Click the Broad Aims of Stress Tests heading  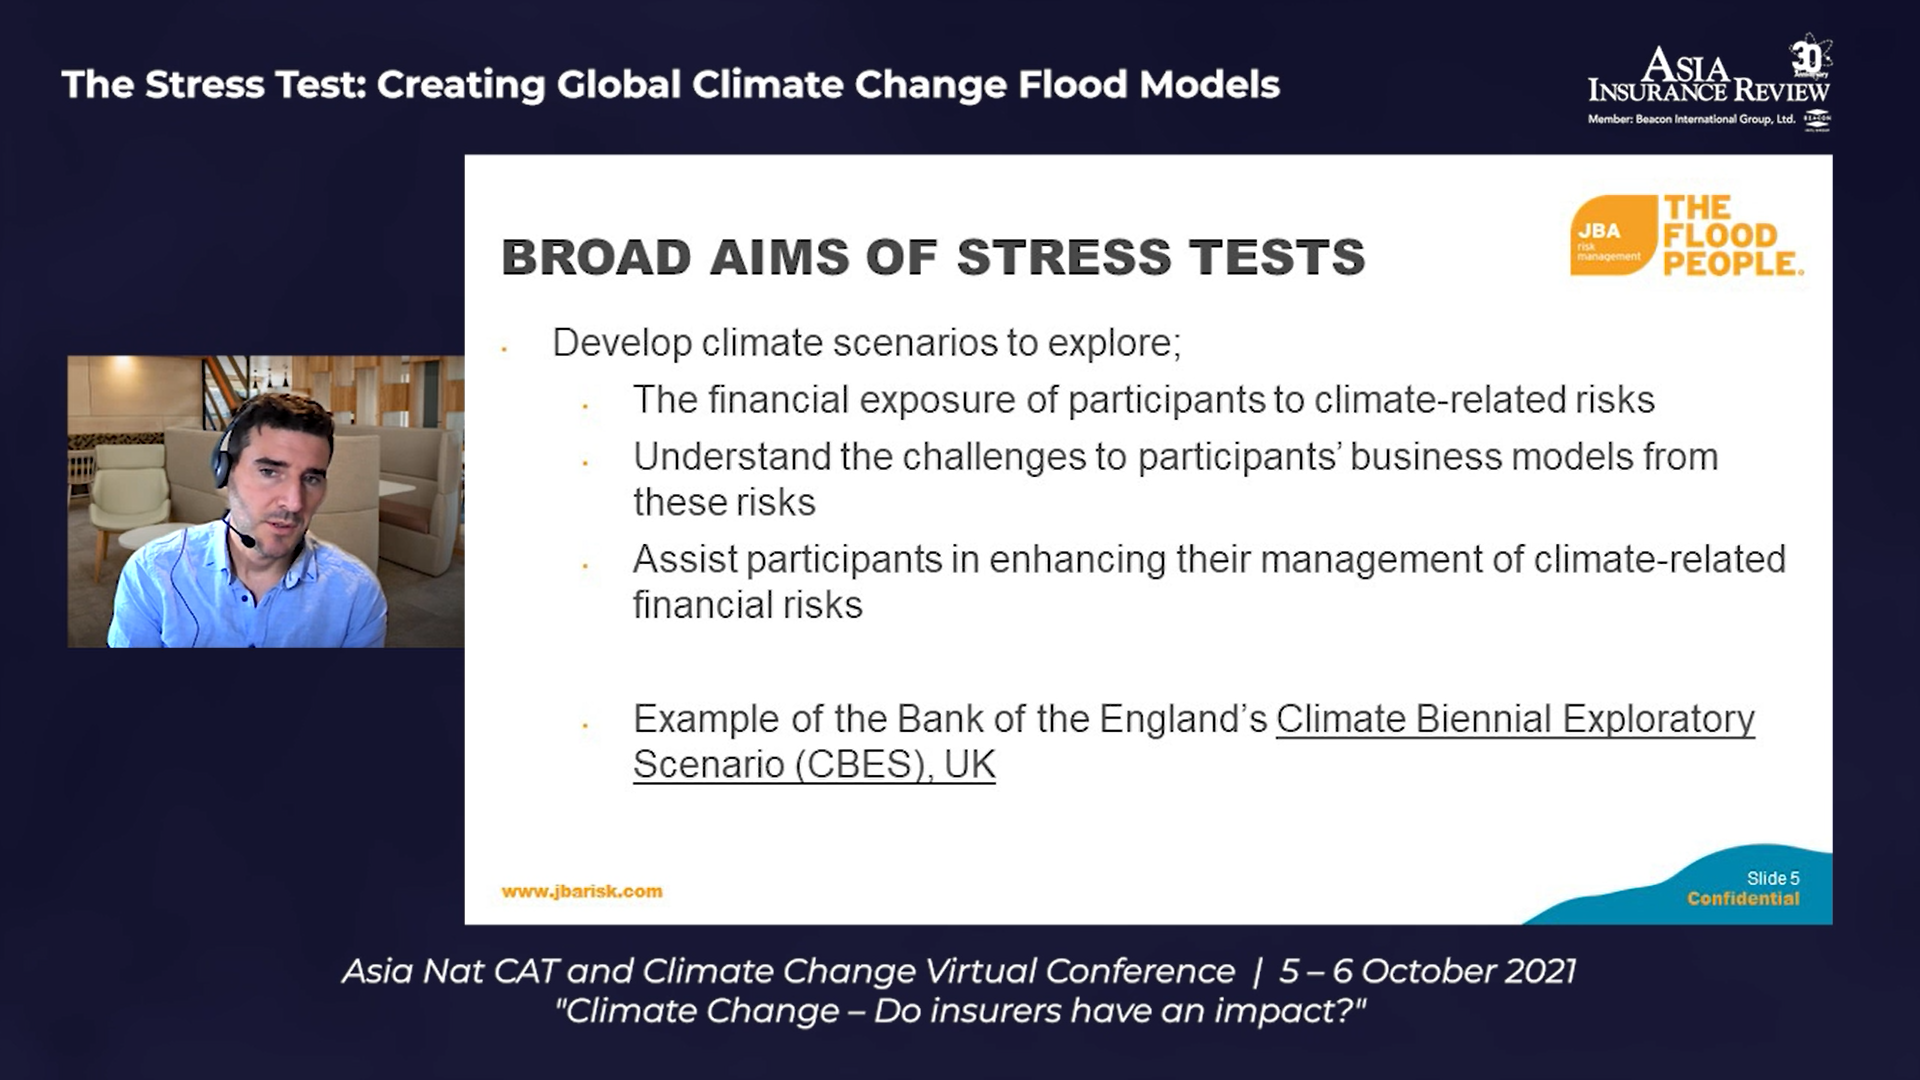point(933,257)
